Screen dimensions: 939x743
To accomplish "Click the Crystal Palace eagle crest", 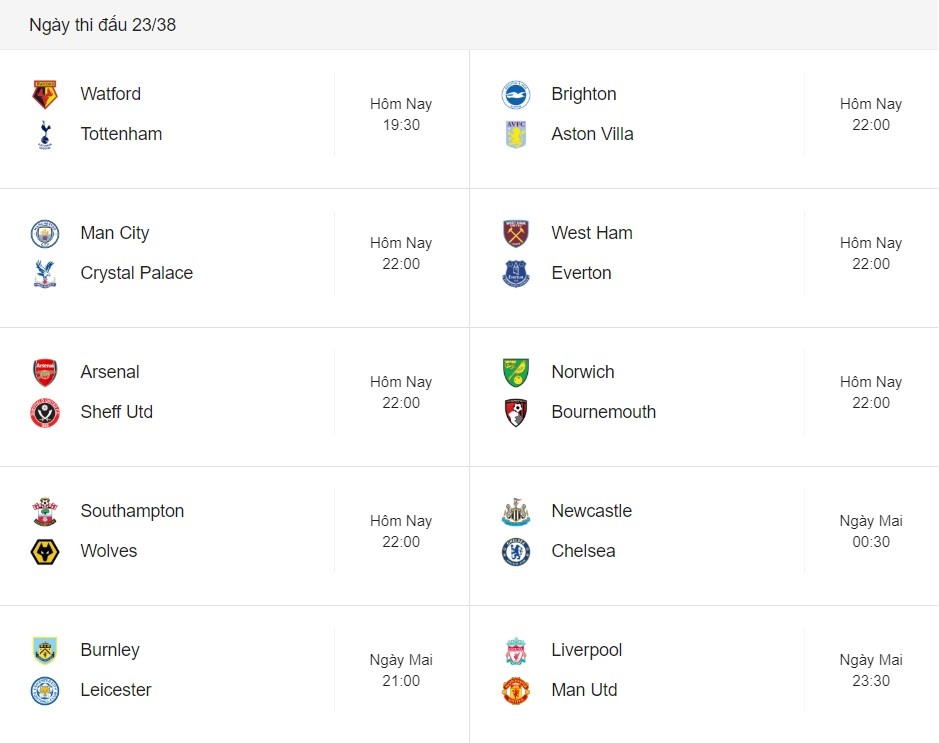I will [x=45, y=274].
